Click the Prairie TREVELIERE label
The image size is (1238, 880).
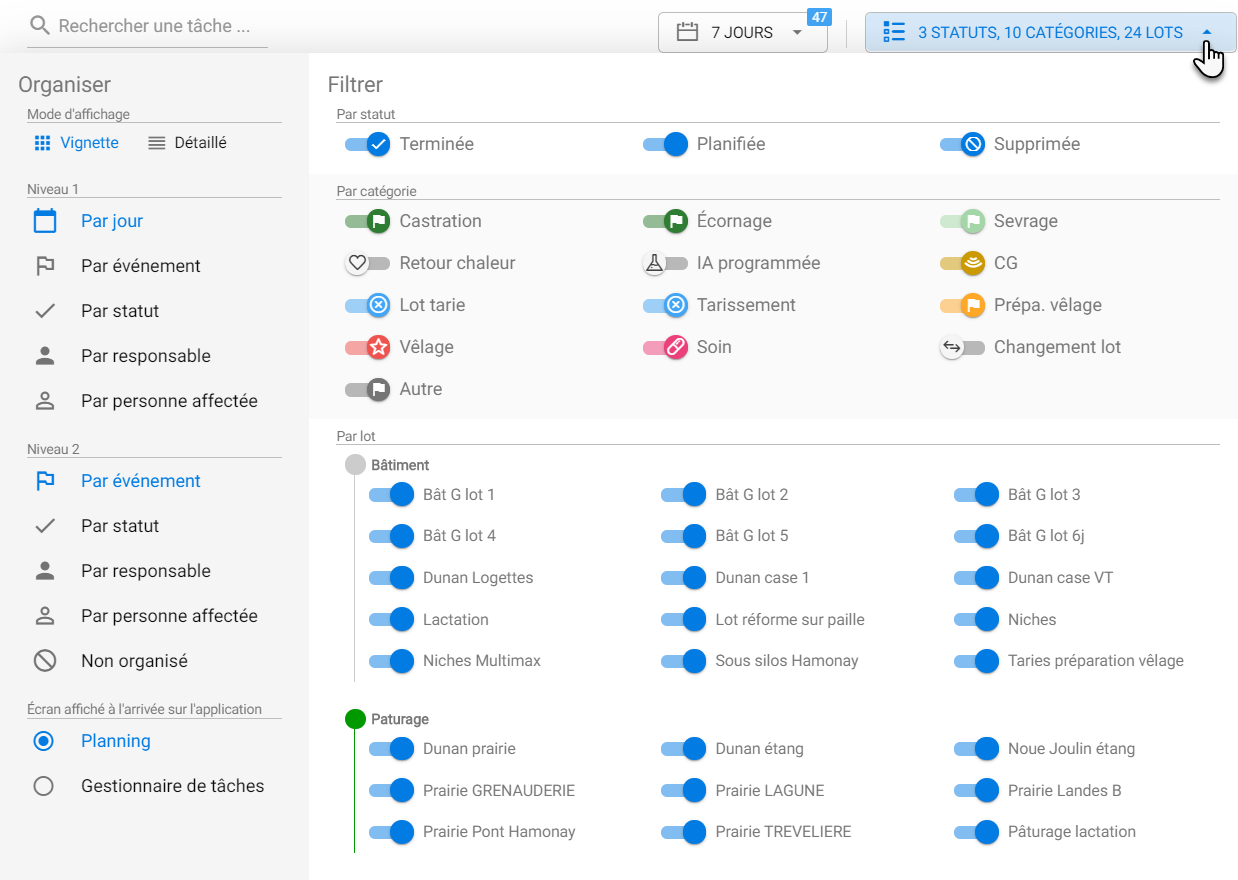[783, 832]
